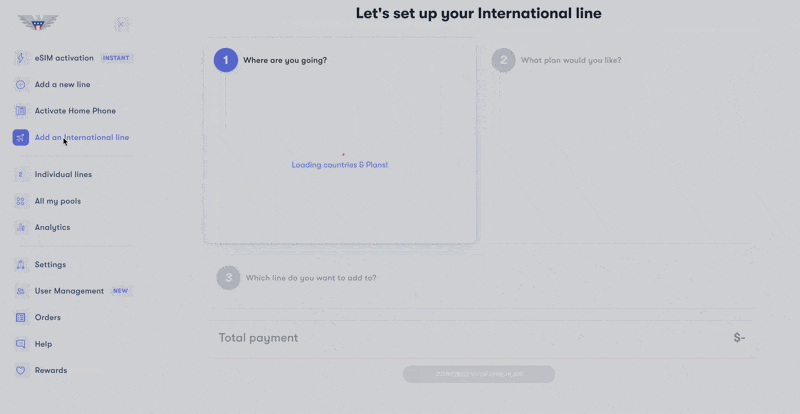Screen dimensions: 800x414
Task: Click the eSIM activation lightning icon
Action: pyautogui.click(x=20, y=58)
